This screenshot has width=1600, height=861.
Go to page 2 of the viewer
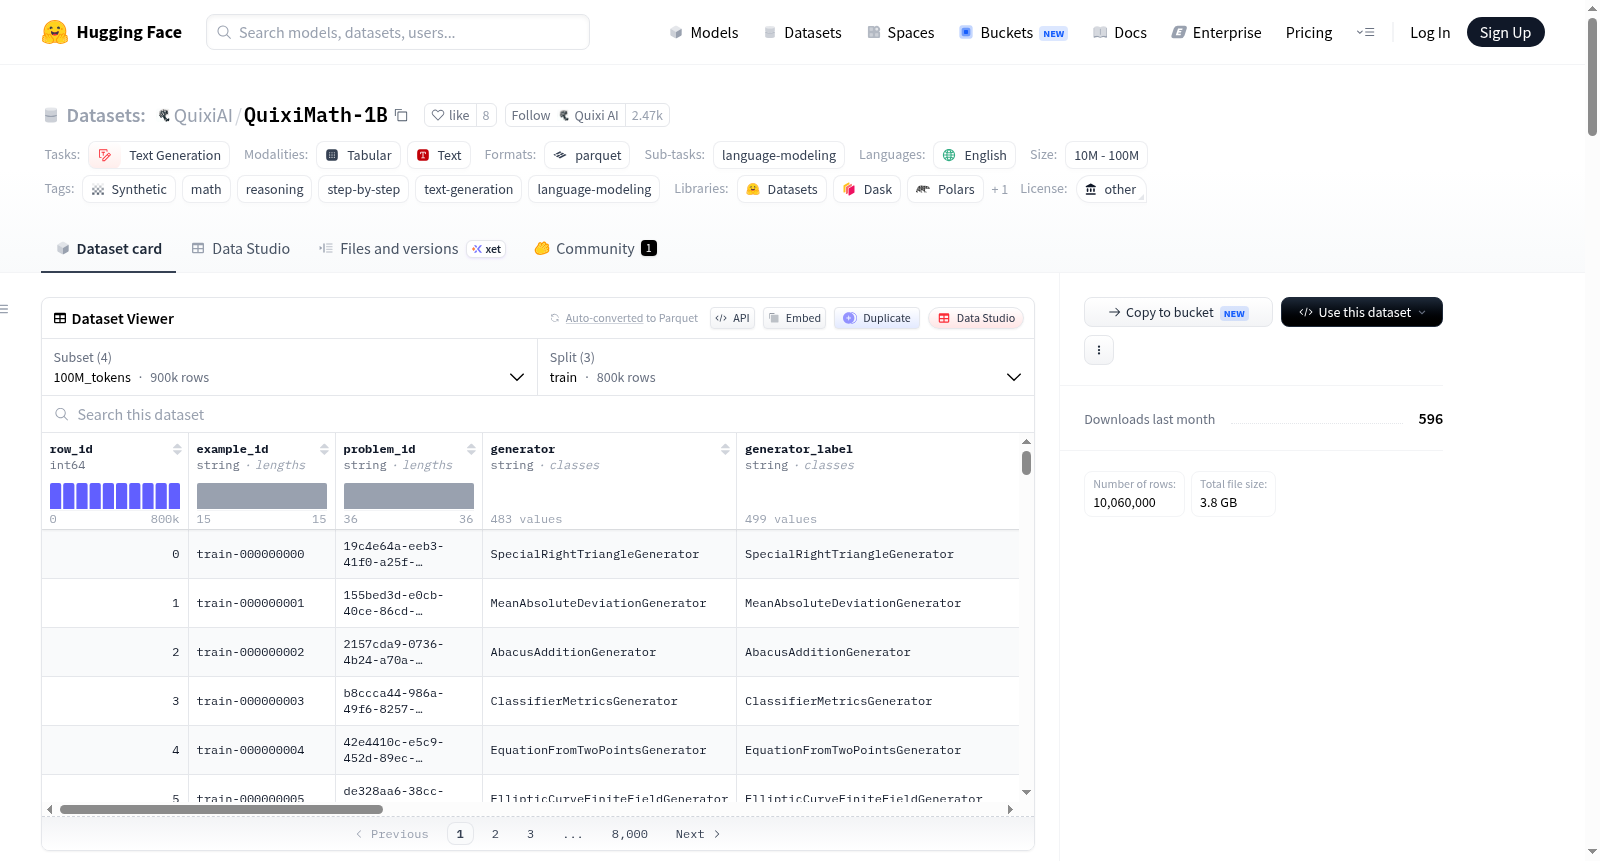pyautogui.click(x=495, y=834)
